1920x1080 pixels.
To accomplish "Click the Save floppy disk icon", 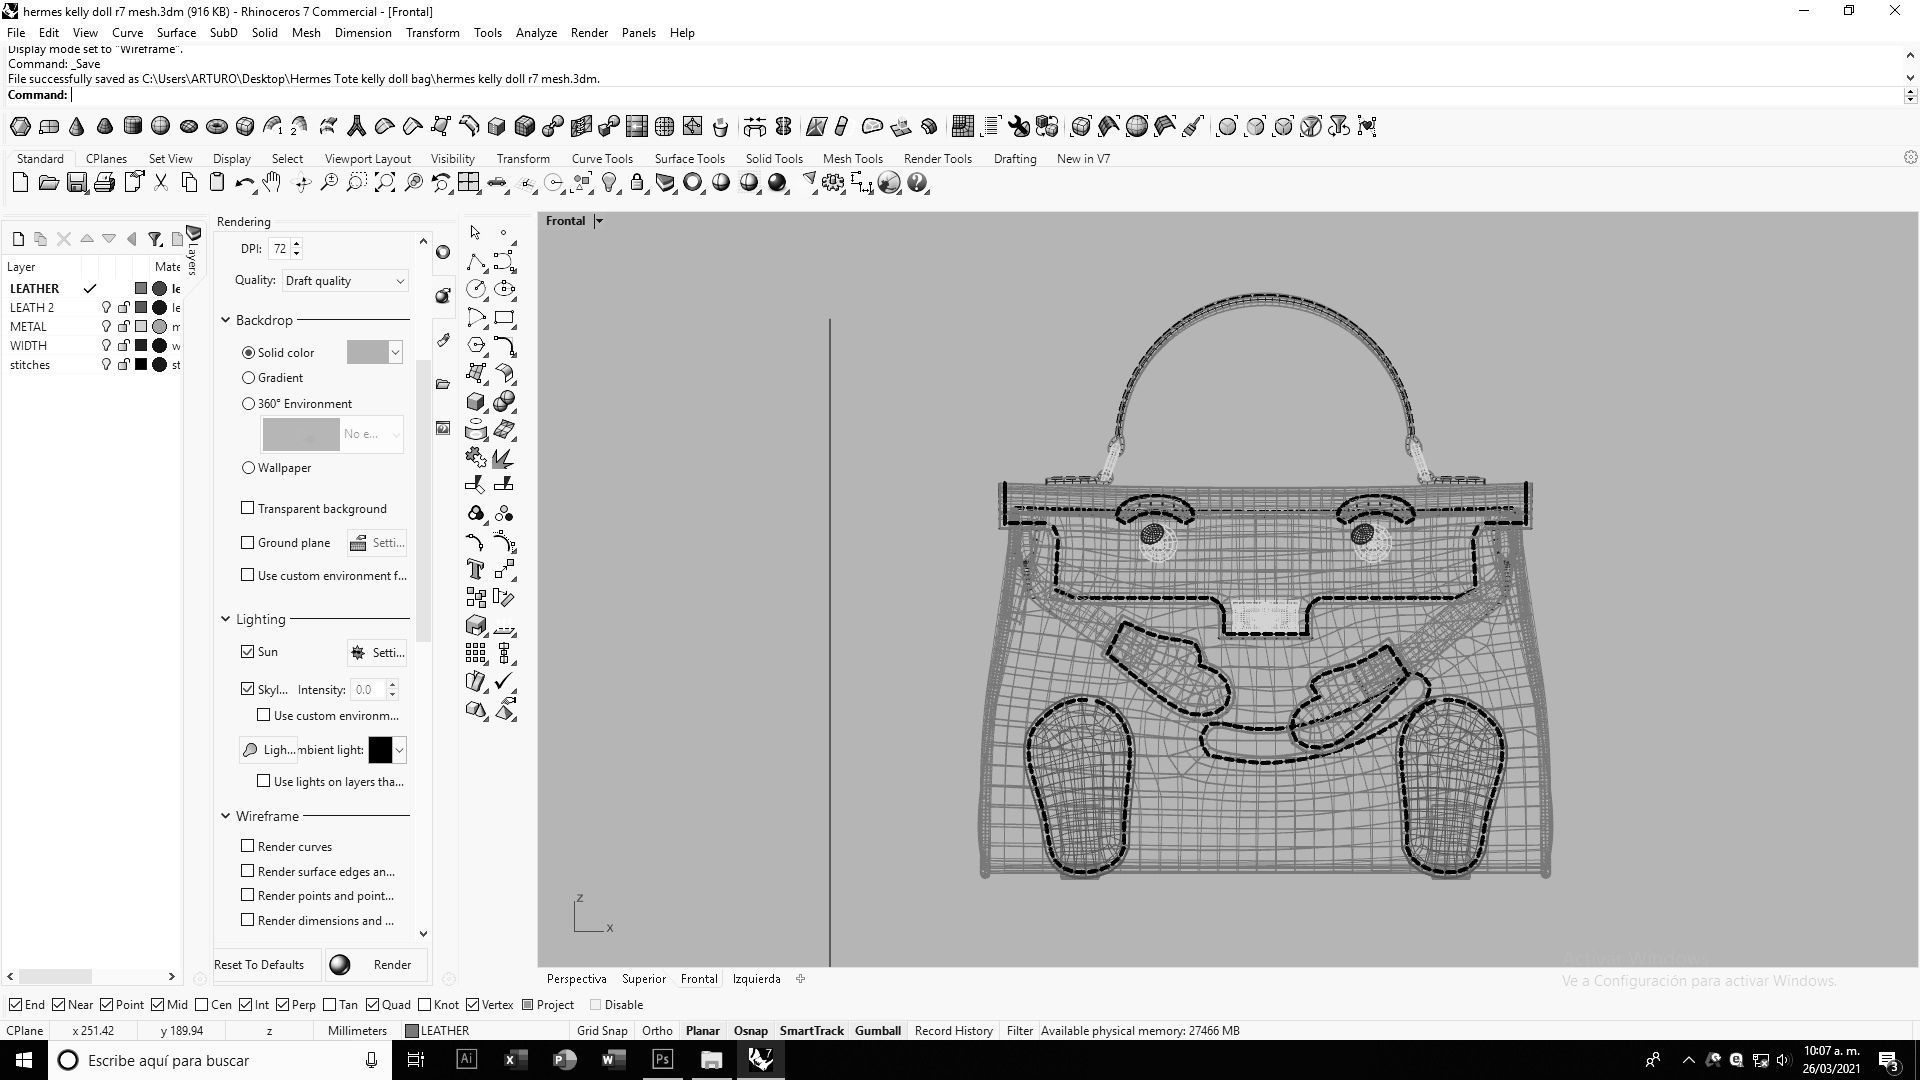I will [76, 183].
